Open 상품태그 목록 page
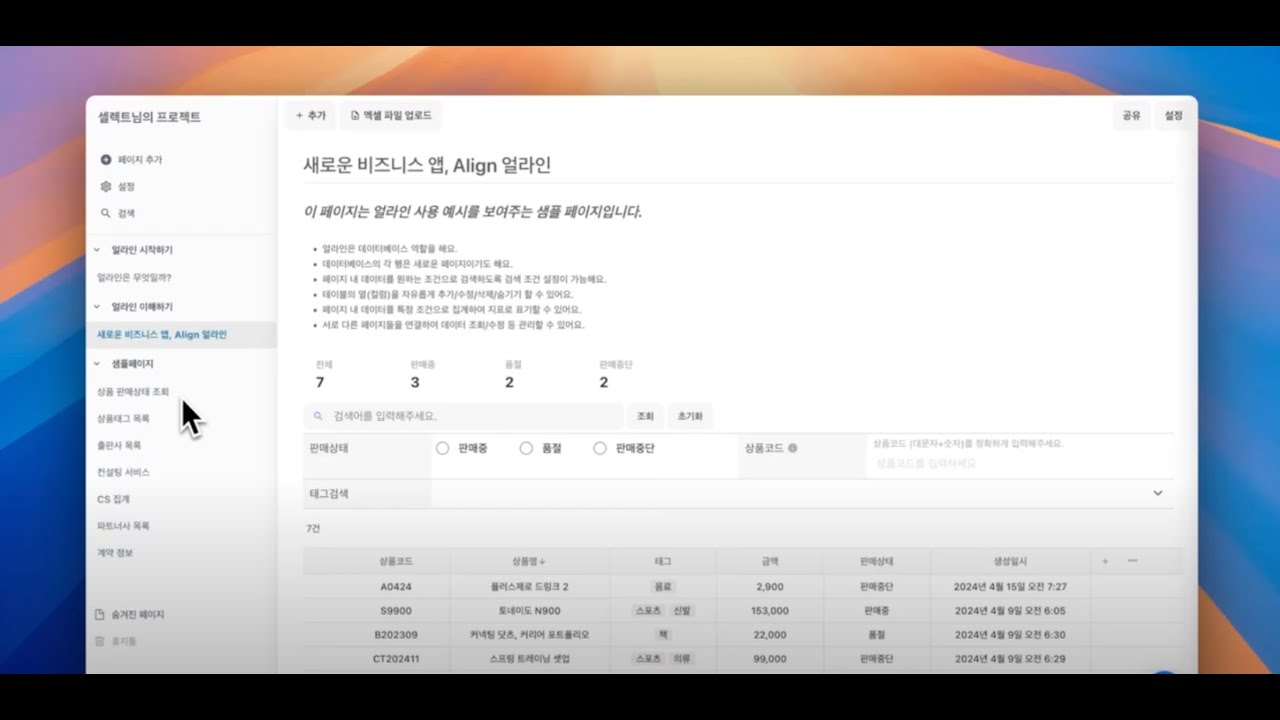The height and width of the screenshot is (720, 1280). [x=123, y=419]
